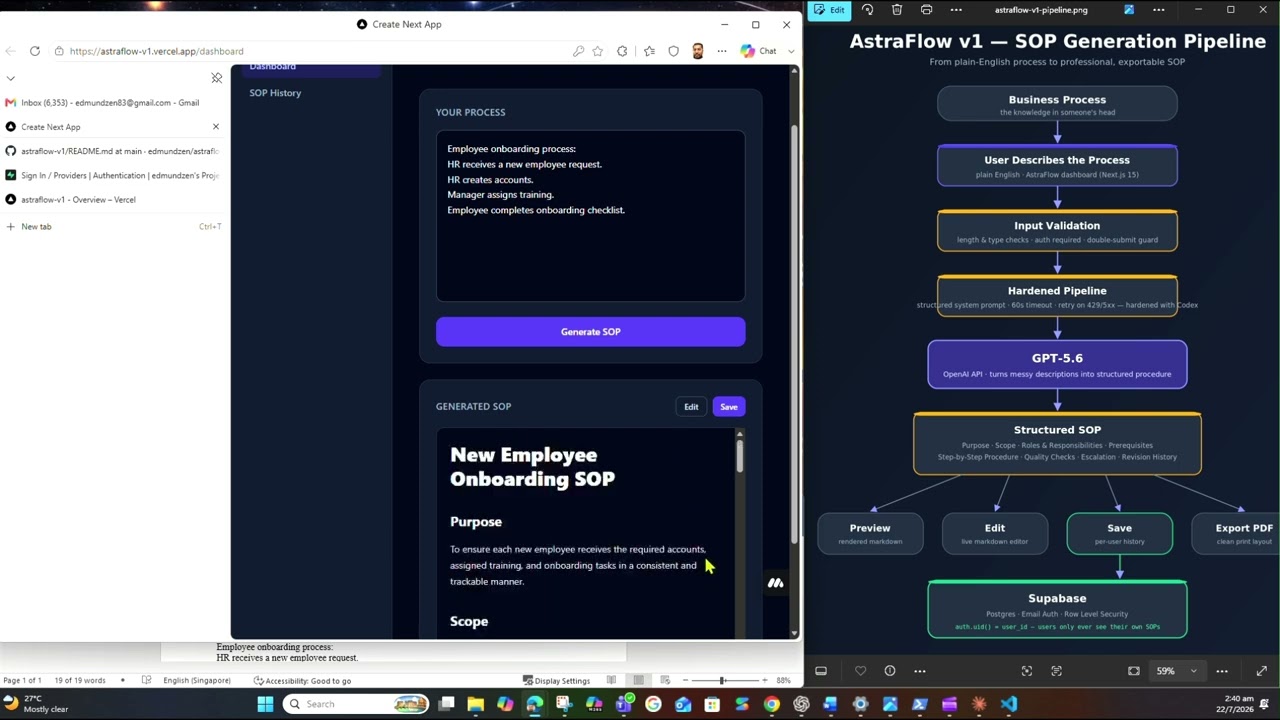This screenshot has width=1280, height=720.
Task: Open Google Chrome from the taskbar
Action: (x=771, y=704)
